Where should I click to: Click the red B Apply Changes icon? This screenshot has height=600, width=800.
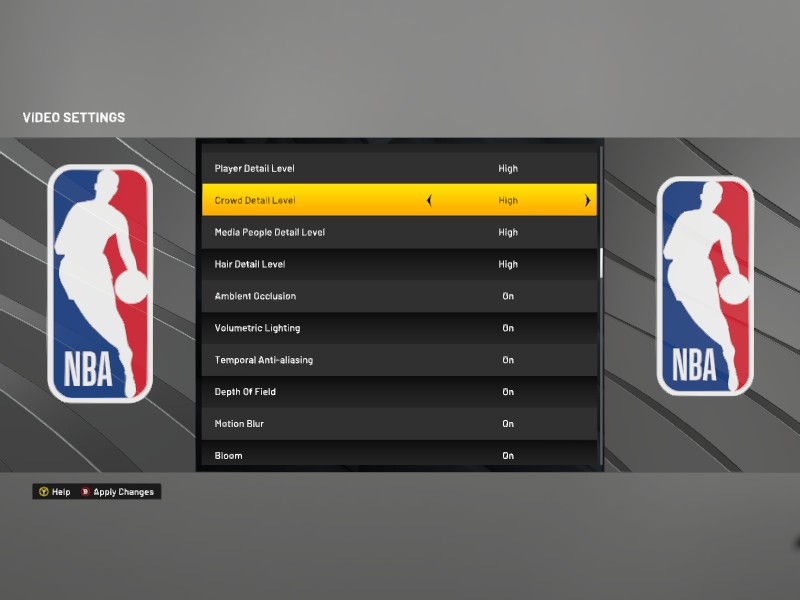tap(85, 492)
